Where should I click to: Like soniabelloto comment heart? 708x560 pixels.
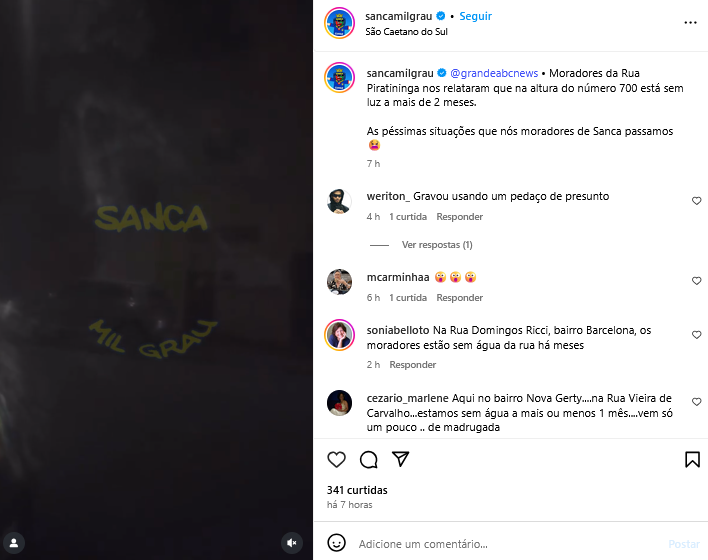697,335
